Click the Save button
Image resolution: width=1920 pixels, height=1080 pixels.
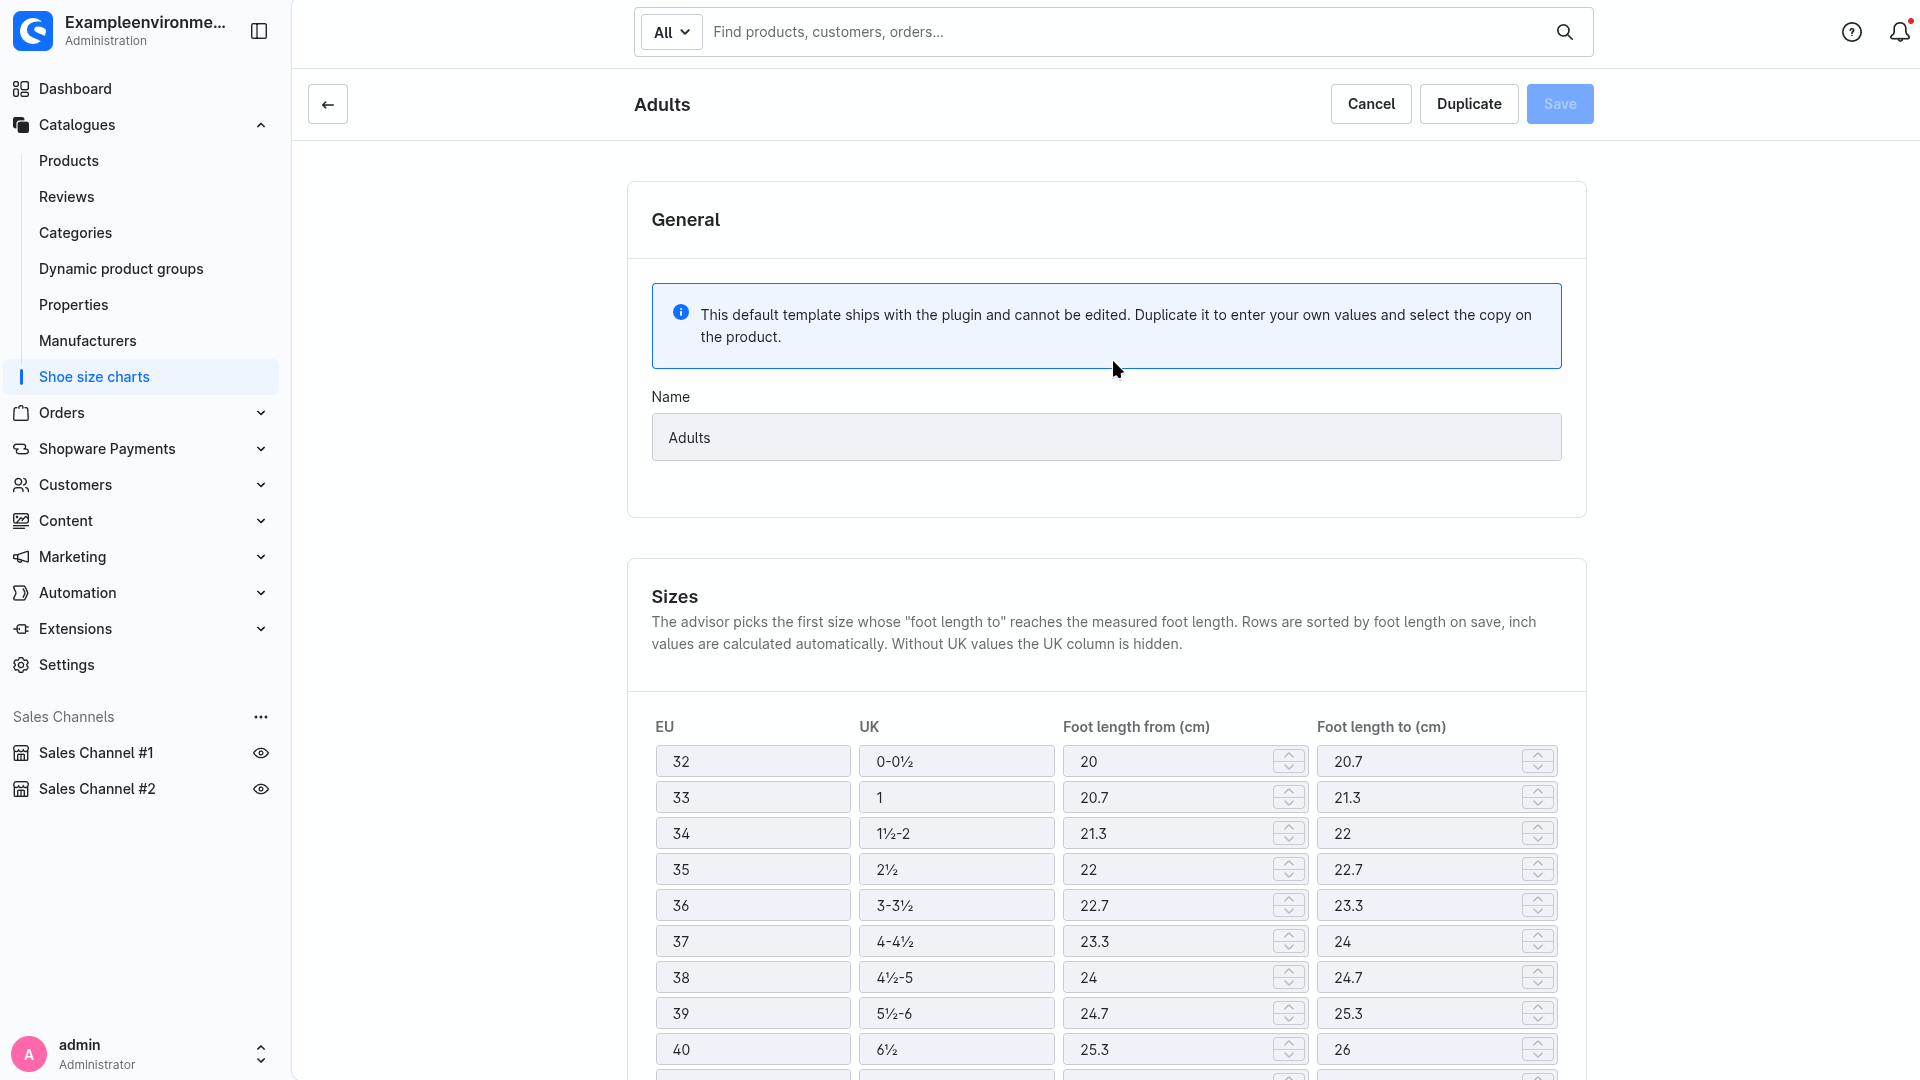click(x=1560, y=104)
